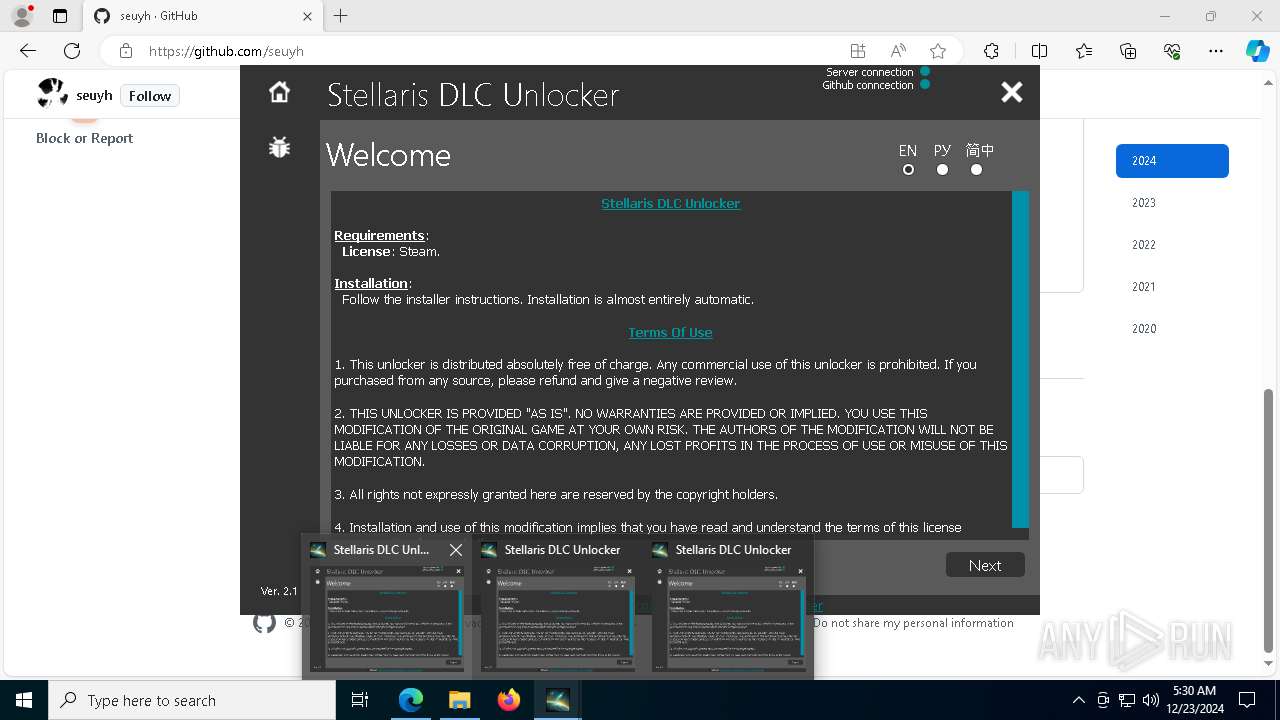1280x720 pixels.
Task: Open network settings tray icon
Action: (x=1127, y=700)
